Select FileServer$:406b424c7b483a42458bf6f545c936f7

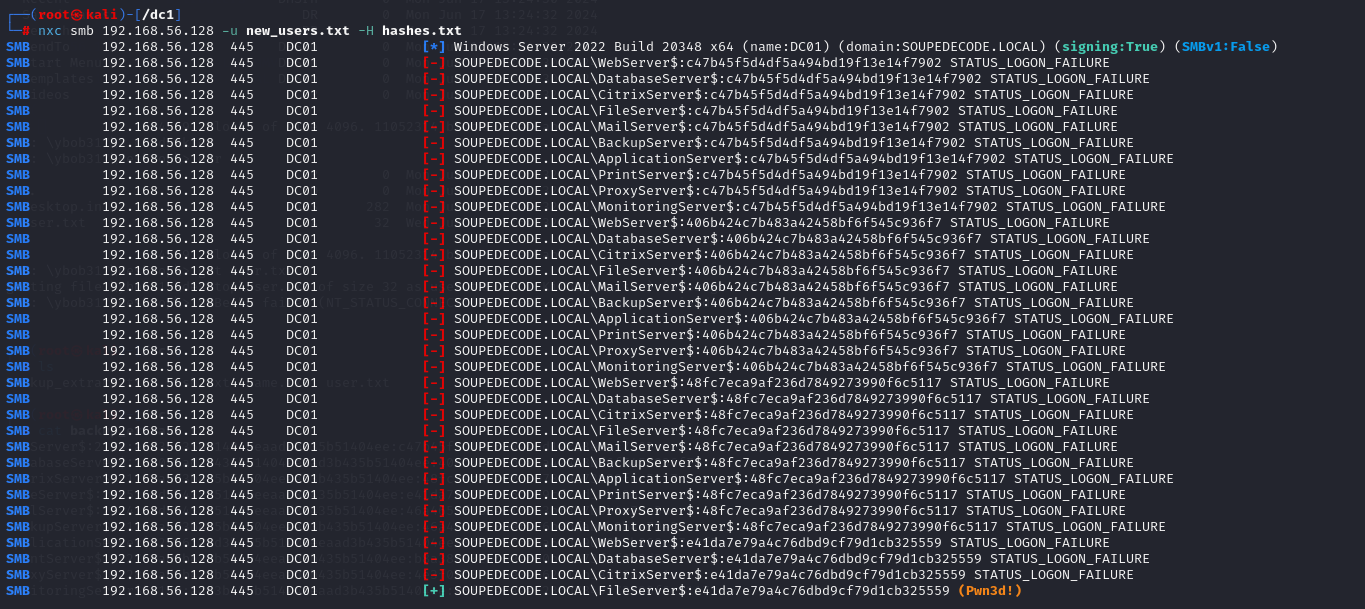click(774, 271)
